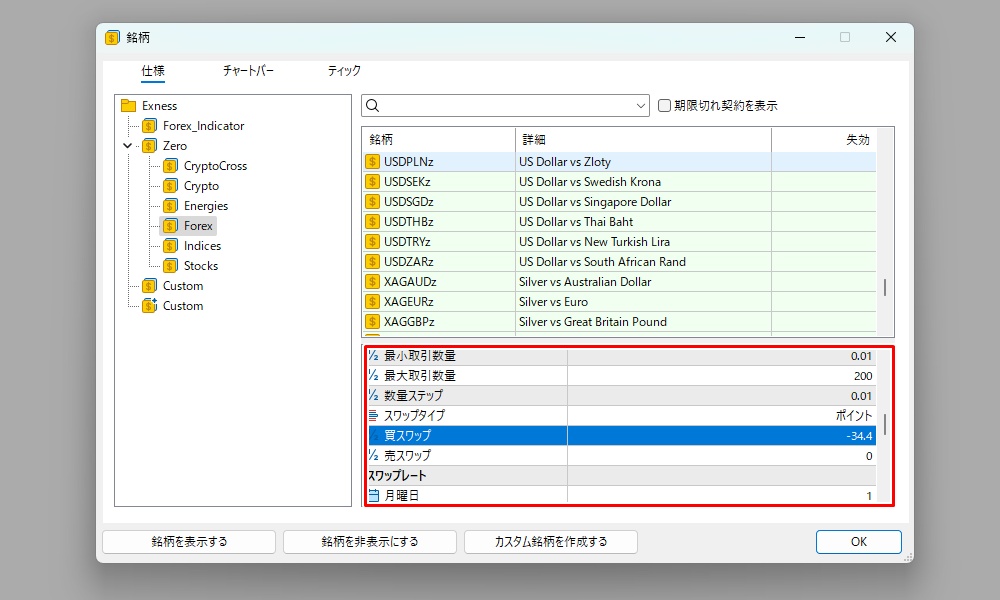
Task: Collapse the Zero tree node
Action: tap(127, 146)
